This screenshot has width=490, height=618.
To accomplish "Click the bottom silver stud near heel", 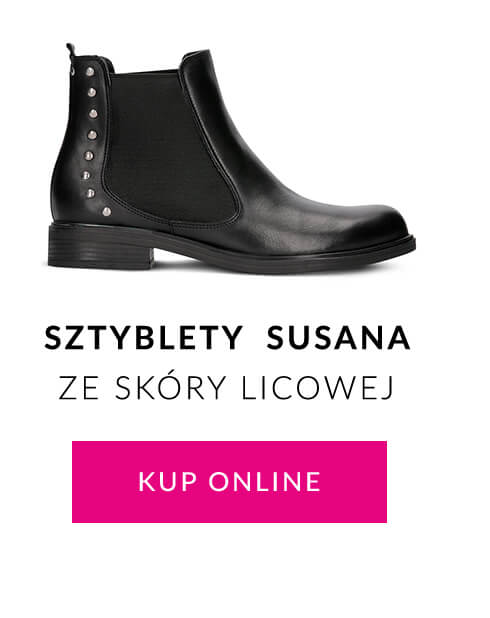I will (107, 212).
